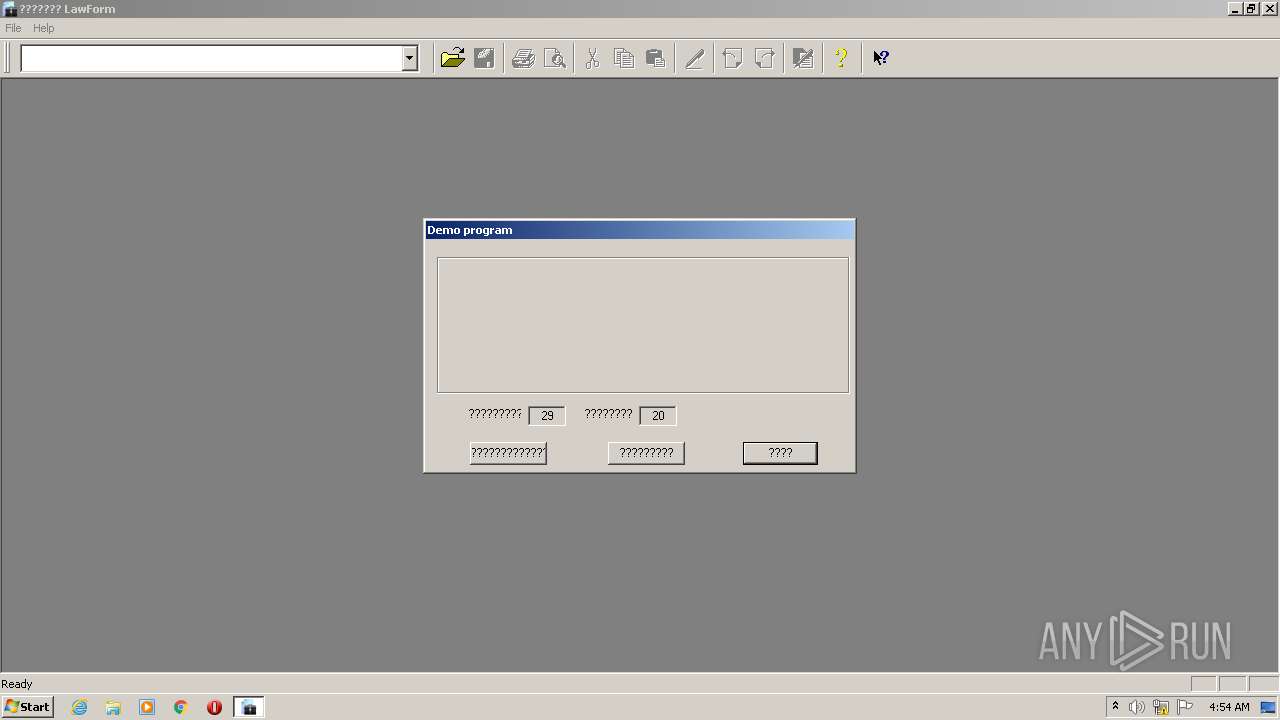Click the Paste clipboard icon
This screenshot has width=1280, height=720.
(x=656, y=58)
